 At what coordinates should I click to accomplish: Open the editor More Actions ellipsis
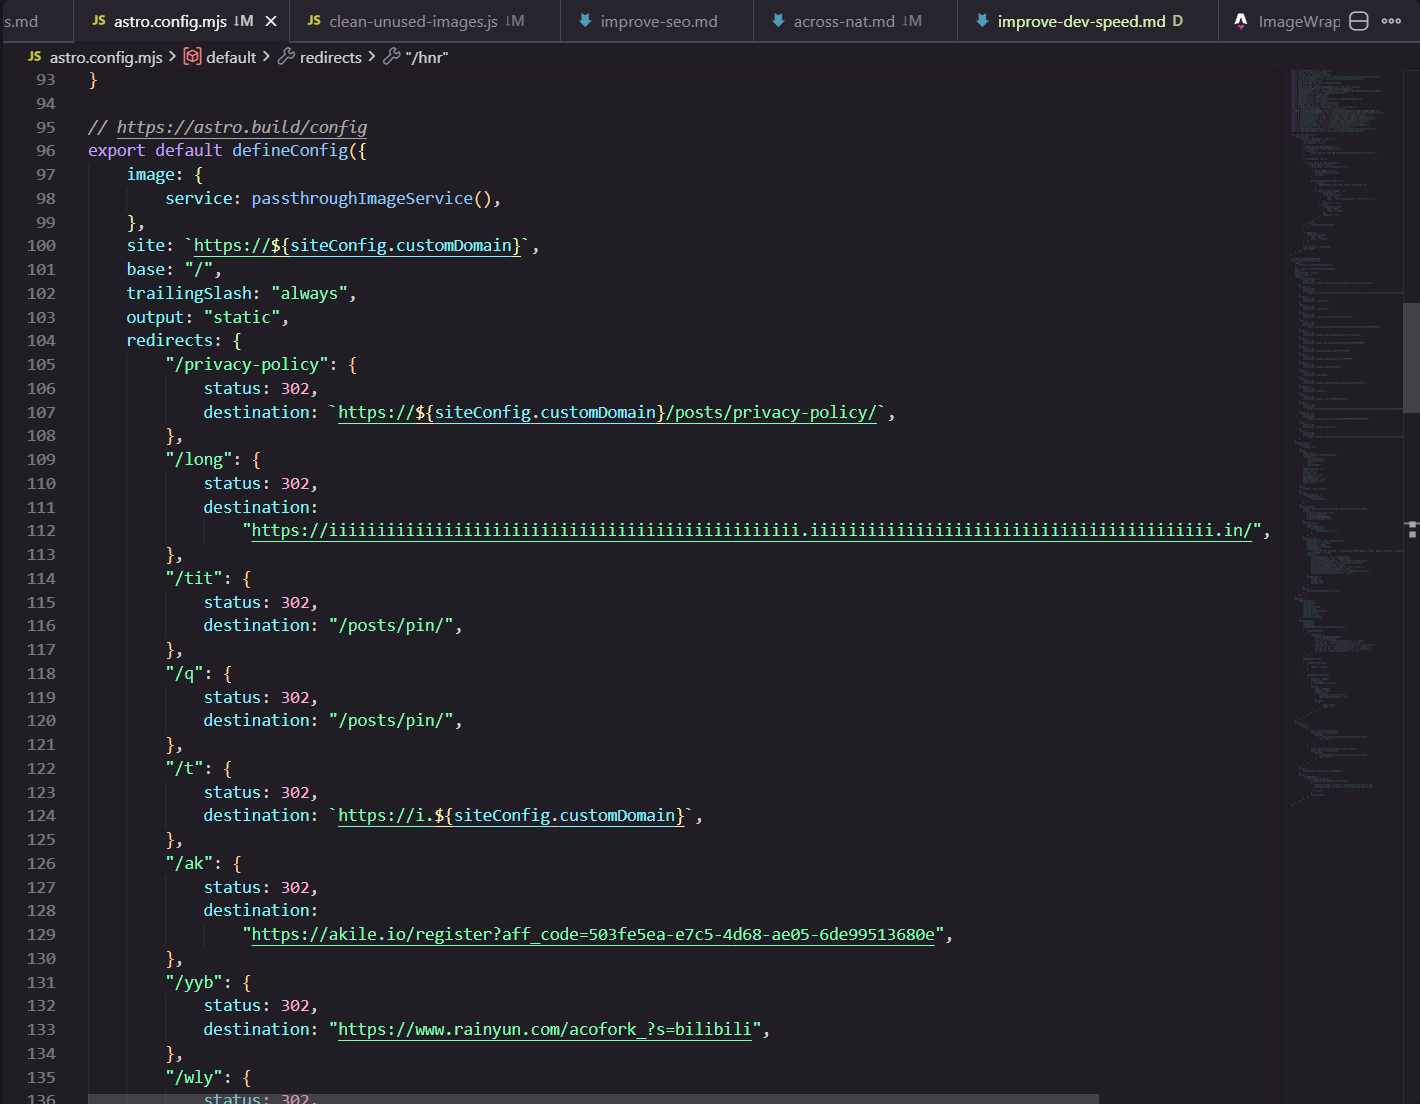(1391, 21)
